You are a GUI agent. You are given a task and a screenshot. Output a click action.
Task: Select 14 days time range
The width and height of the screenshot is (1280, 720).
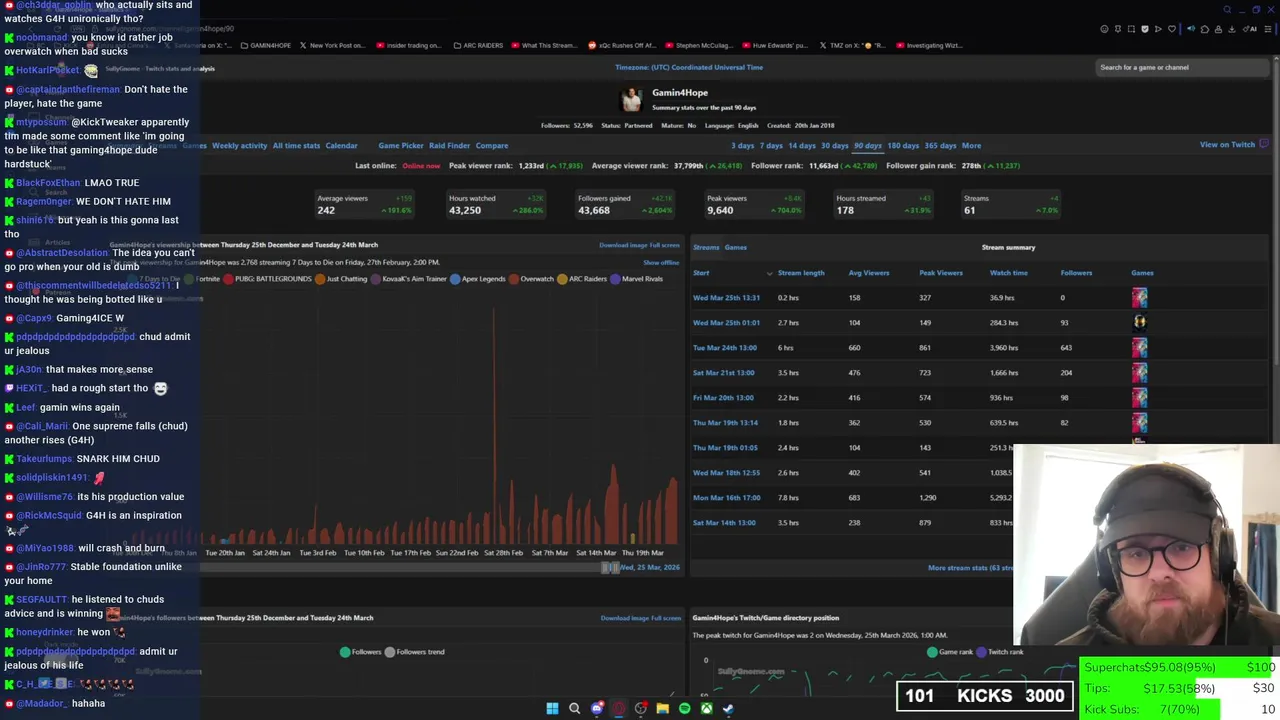(x=802, y=145)
